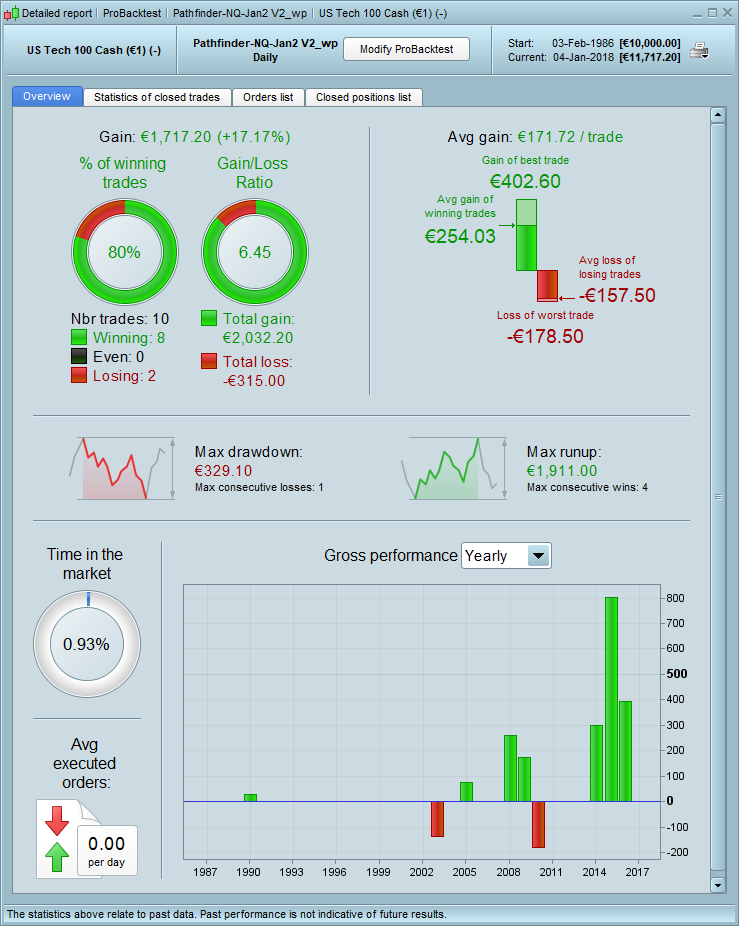This screenshot has width=739, height=926.
Task: Open the Closed positions list tab
Action: tap(363, 97)
